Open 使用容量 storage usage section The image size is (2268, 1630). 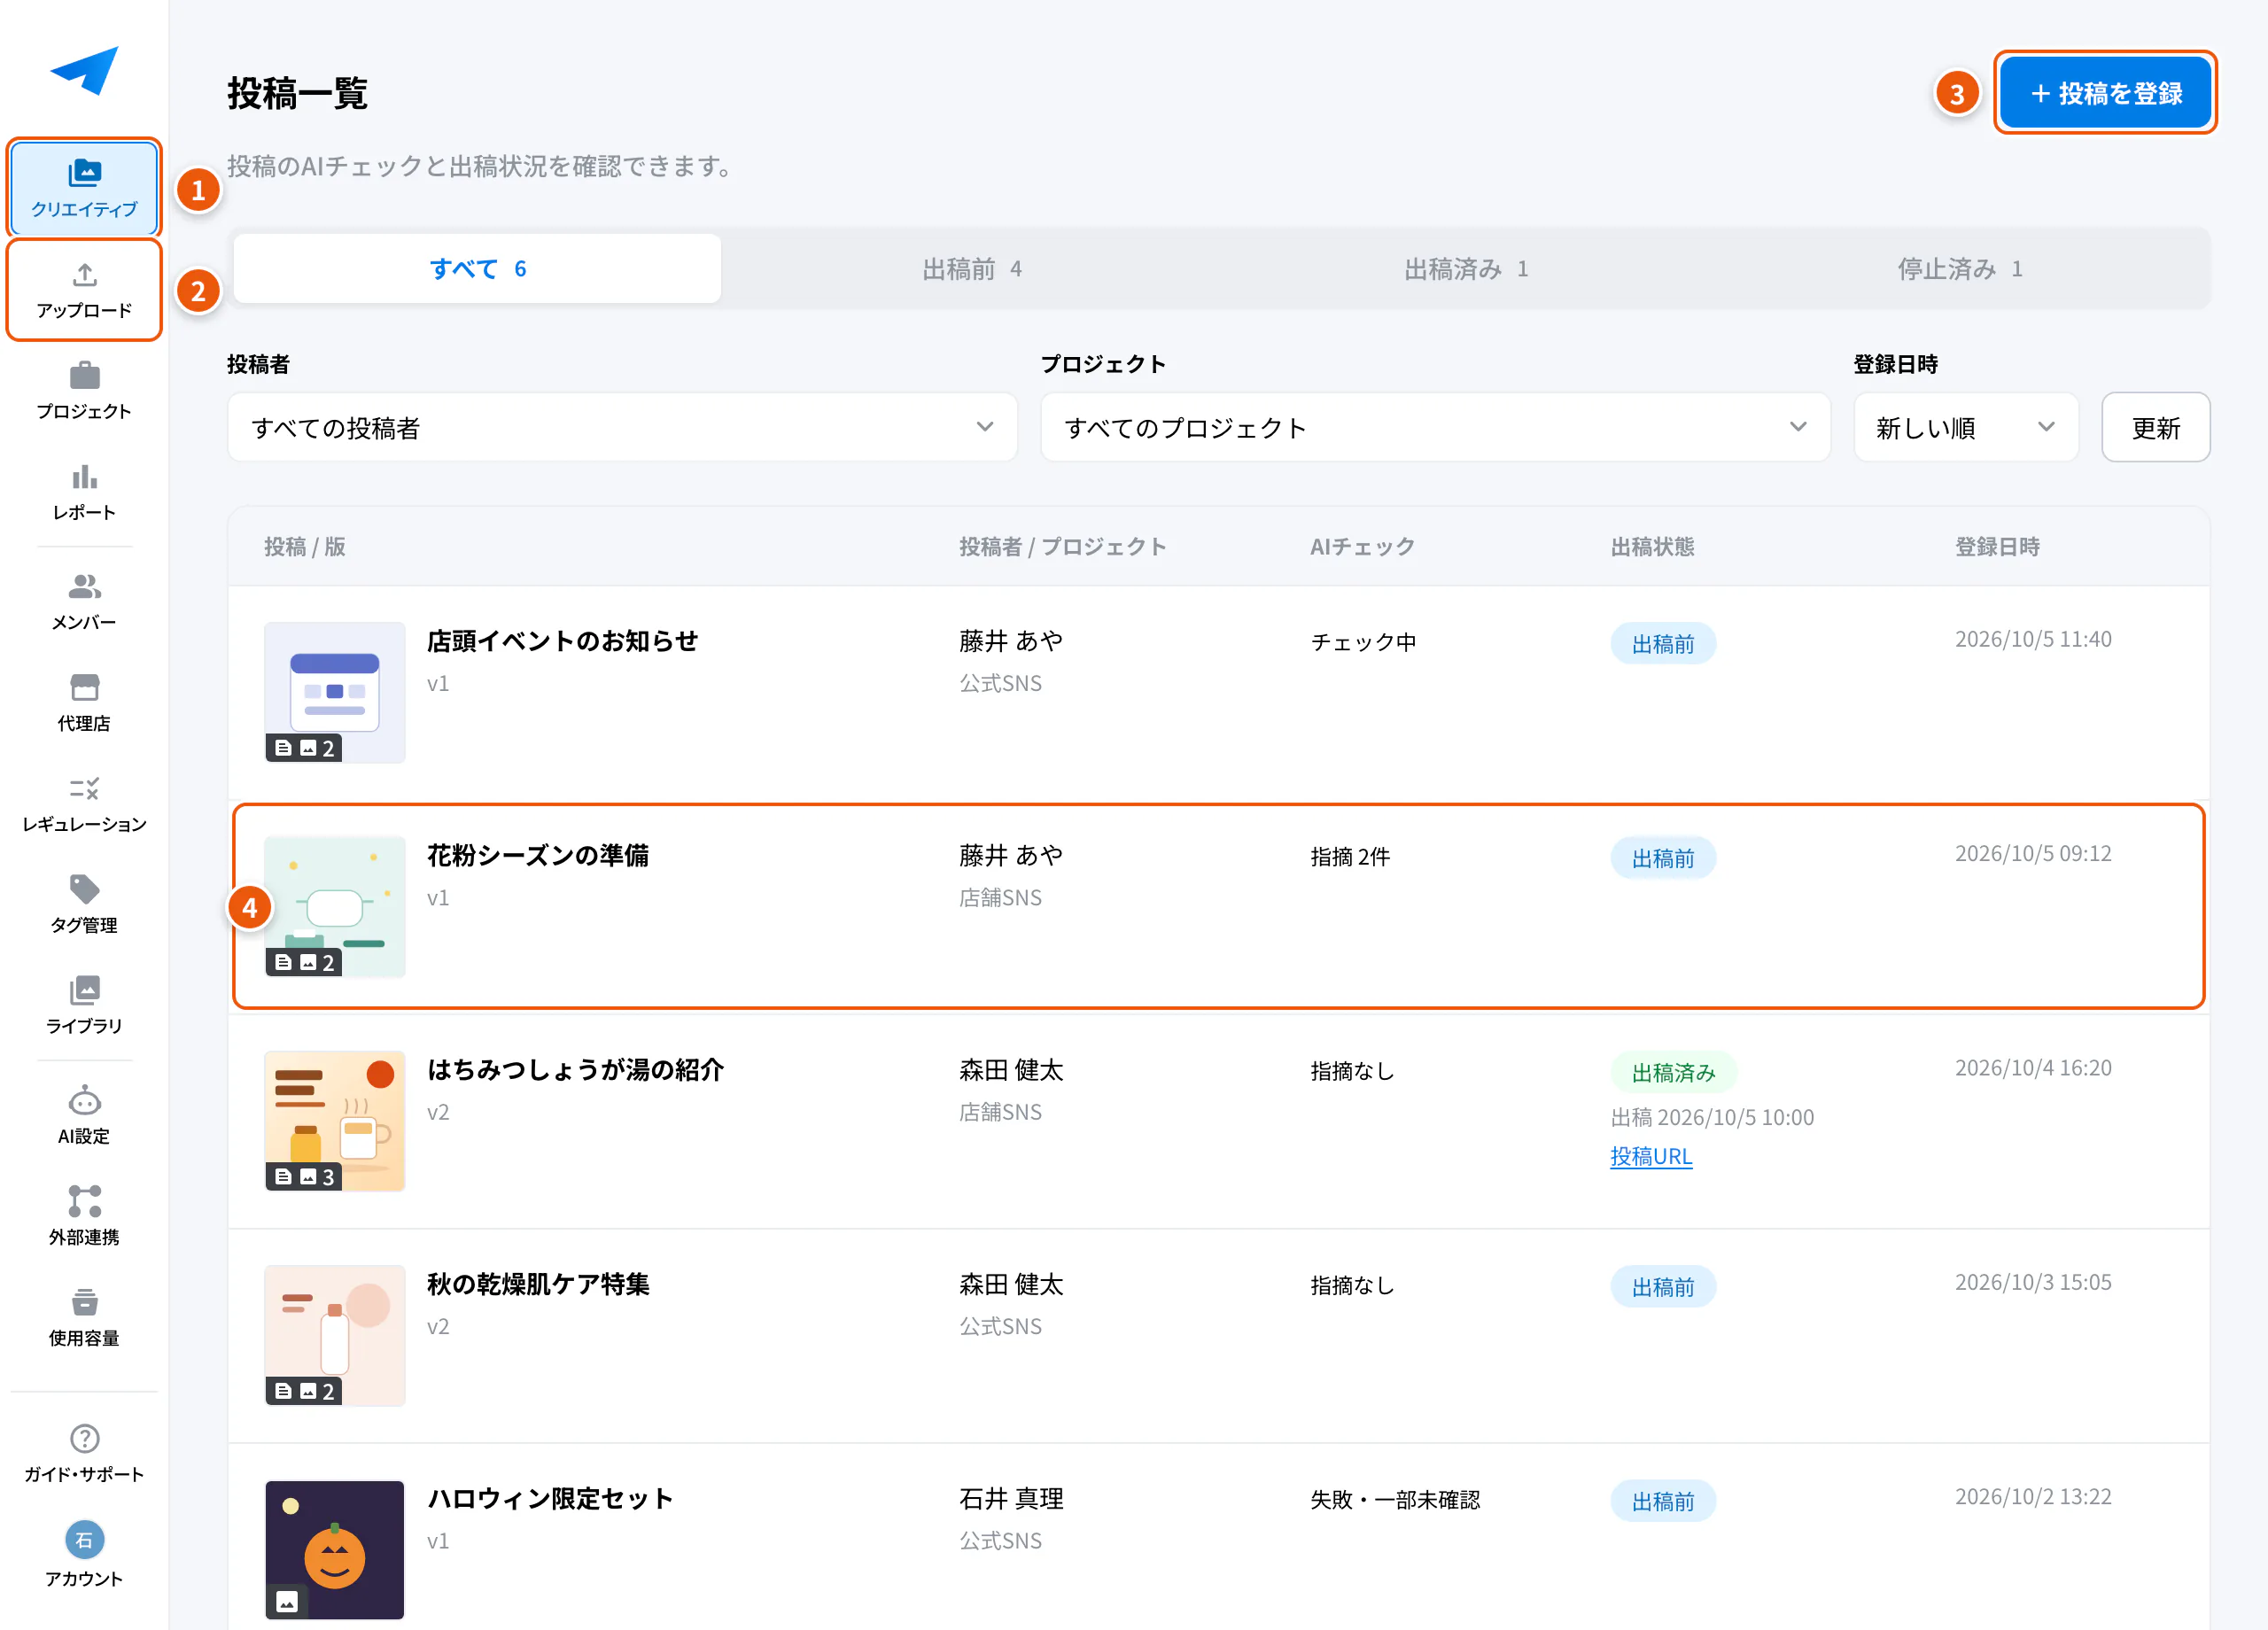[x=84, y=1318]
